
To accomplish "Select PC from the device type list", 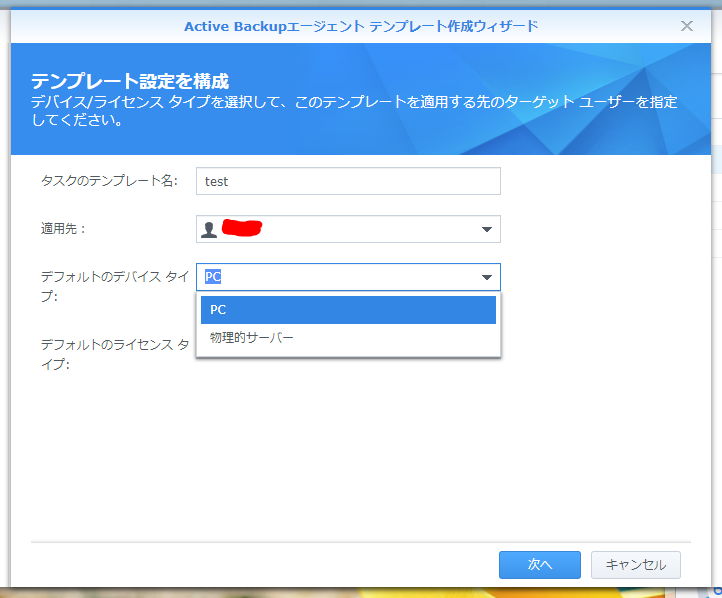I will 348,310.
